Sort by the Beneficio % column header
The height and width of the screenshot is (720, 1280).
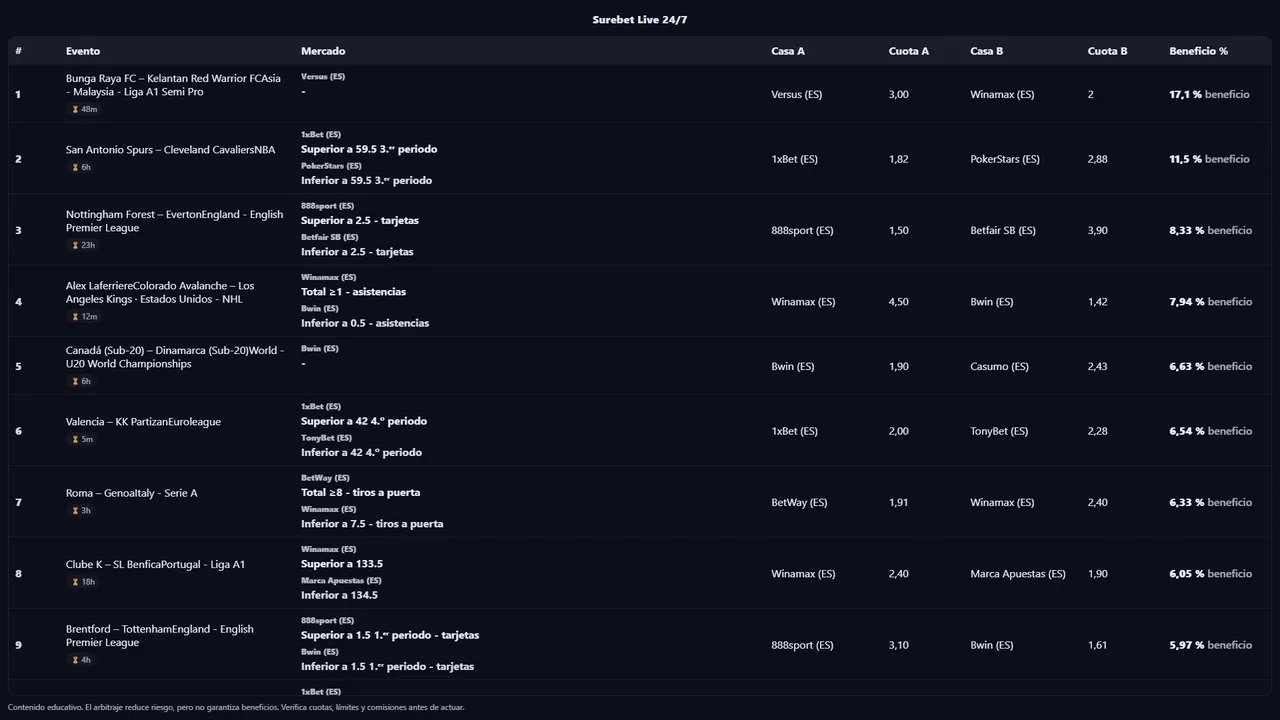(x=1198, y=51)
